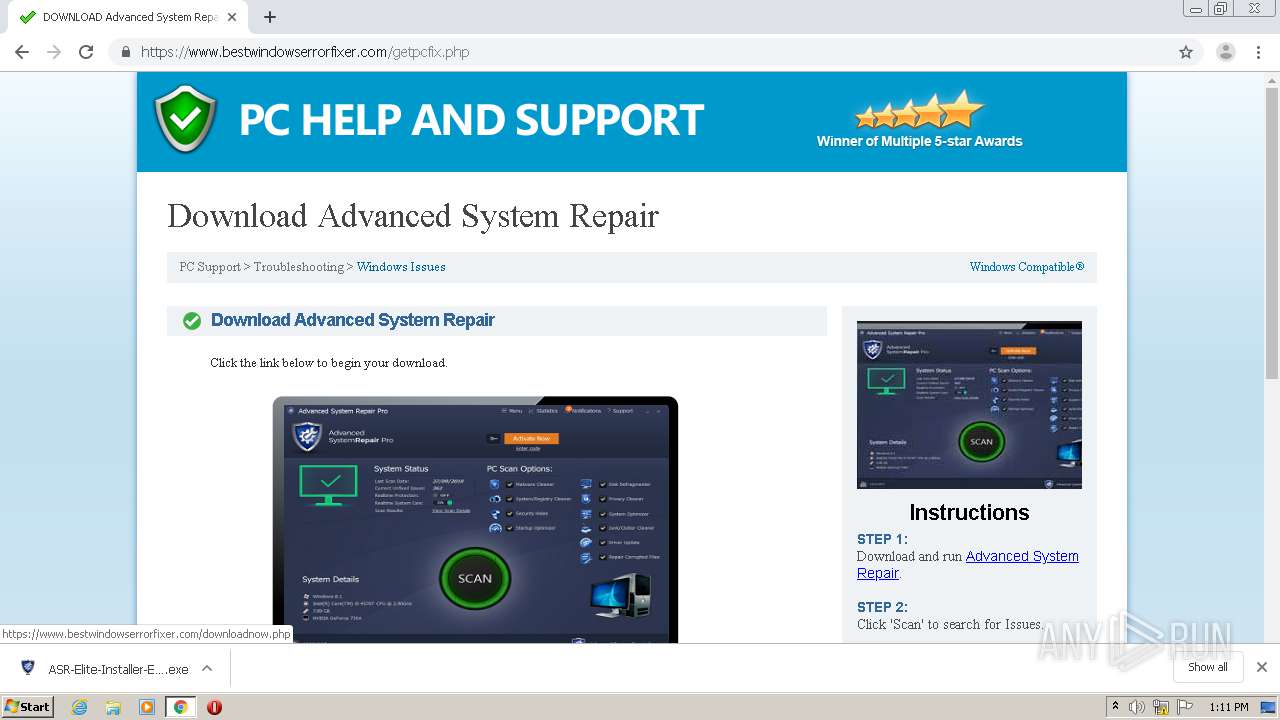
Task: Open the Advanced System Repair link in Step 1
Action: point(968,565)
